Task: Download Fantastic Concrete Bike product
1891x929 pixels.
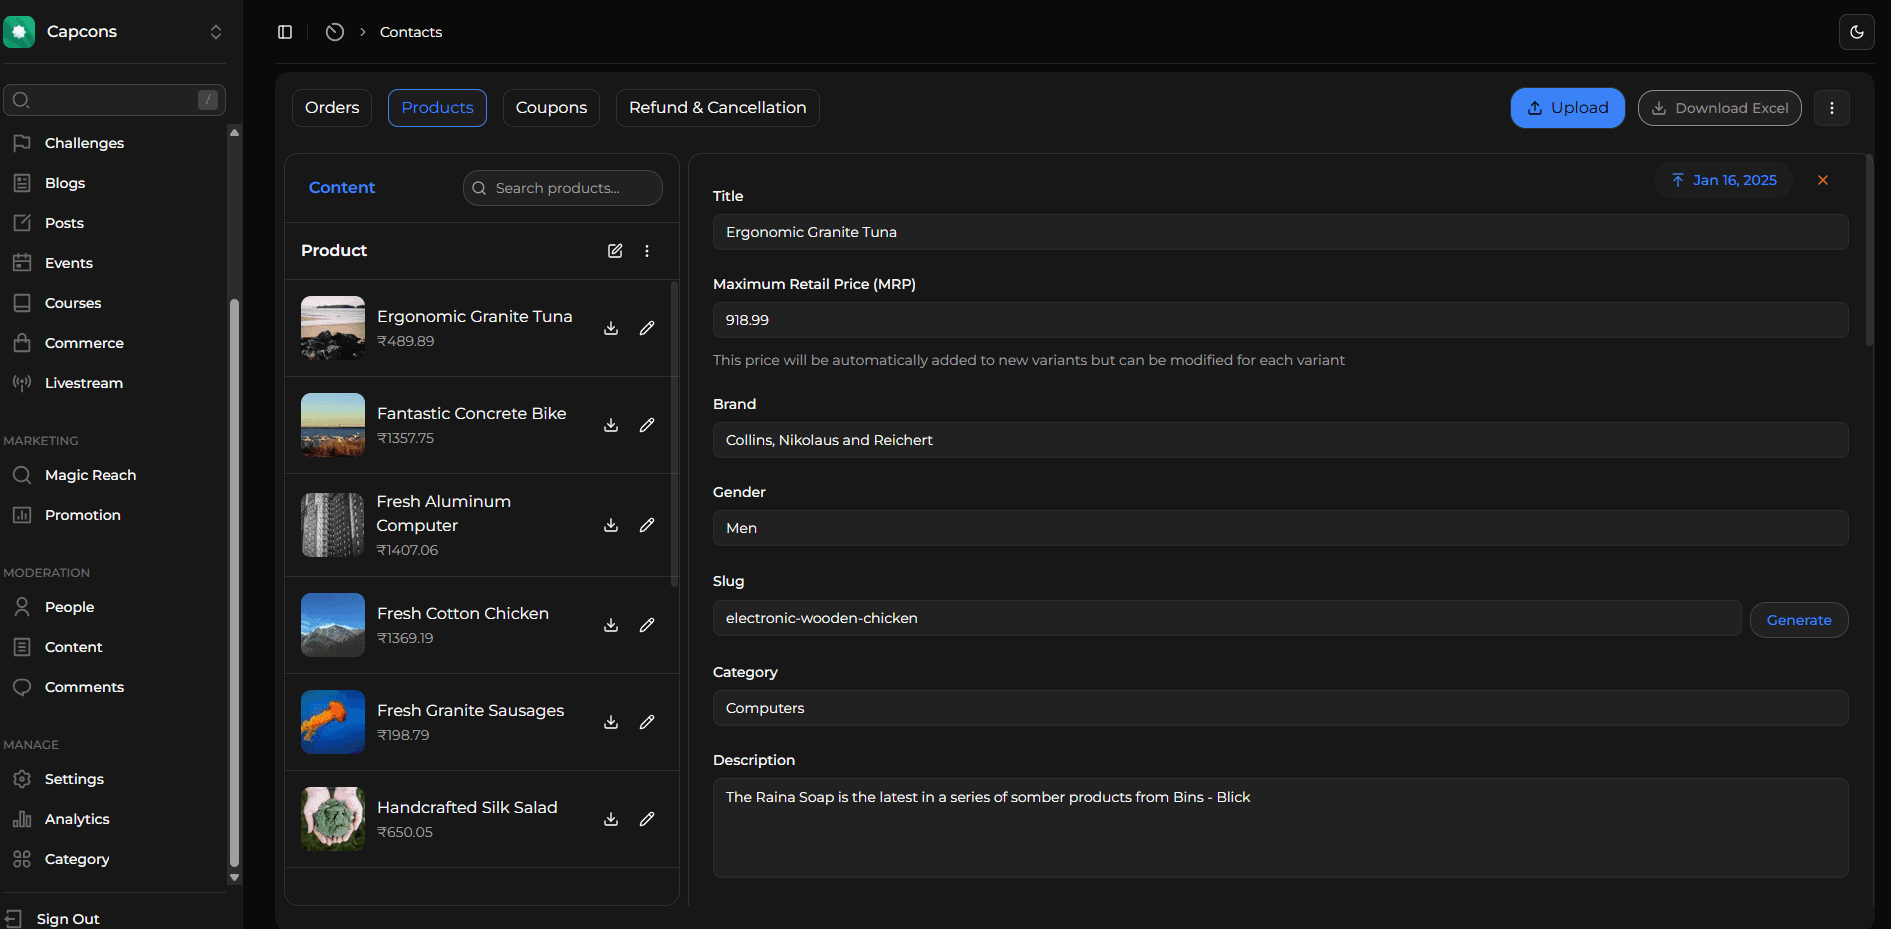Action: point(611,425)
